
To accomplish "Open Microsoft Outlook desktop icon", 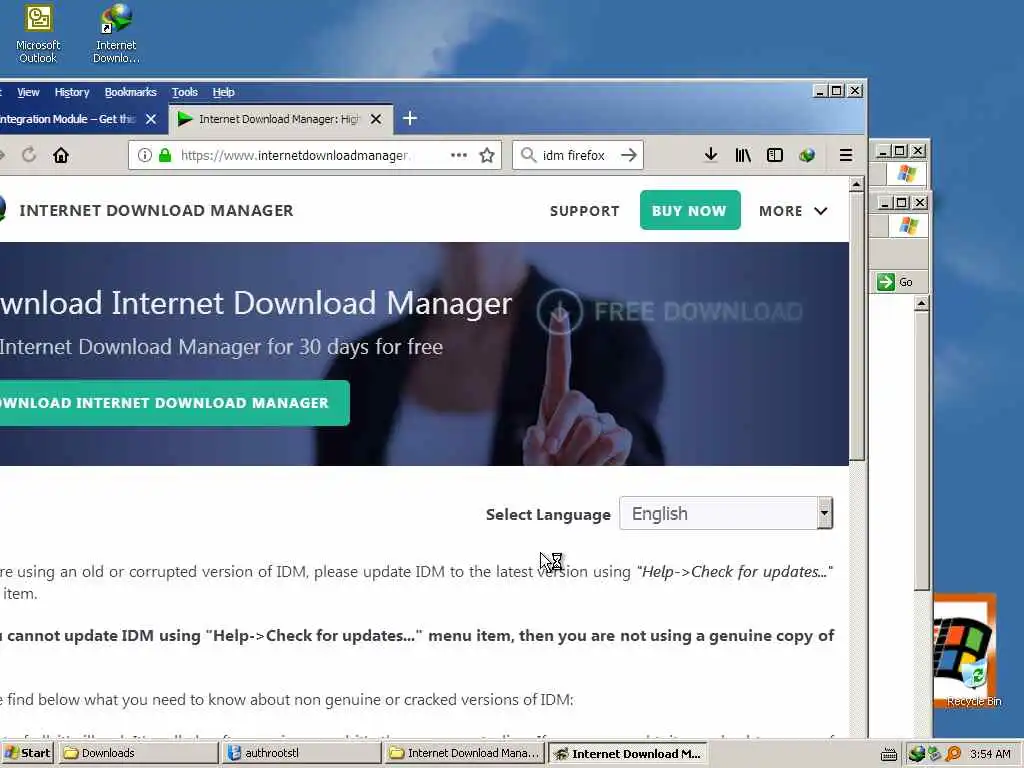I will click(38, 34).
